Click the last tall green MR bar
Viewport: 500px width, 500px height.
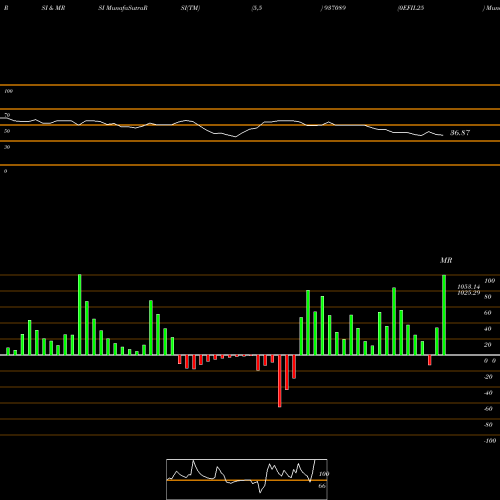click(x=444, y=315)
